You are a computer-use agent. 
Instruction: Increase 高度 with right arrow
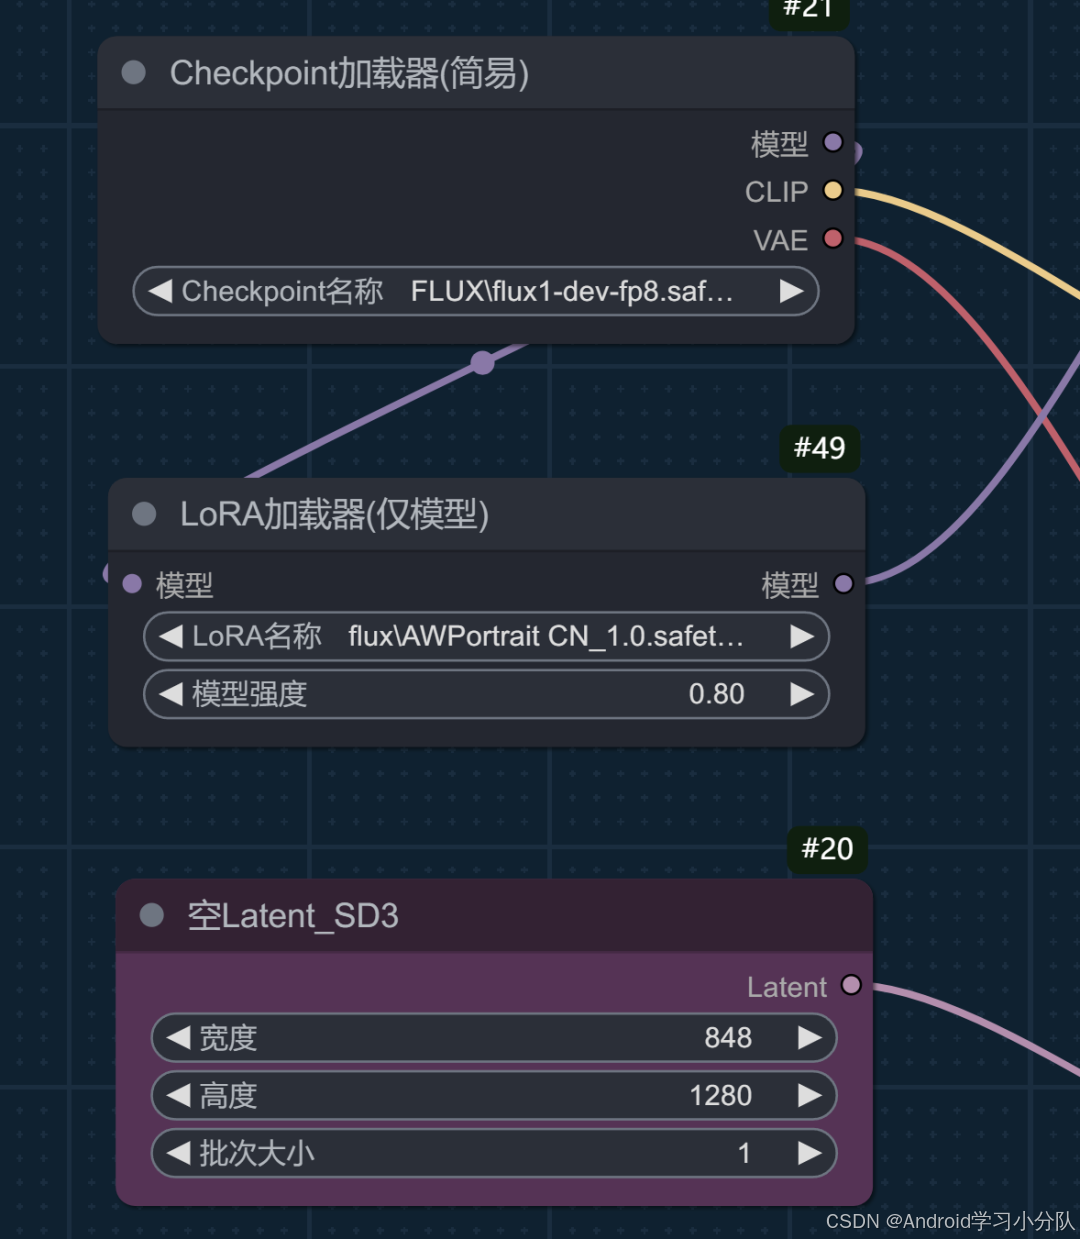point(810,1095)
